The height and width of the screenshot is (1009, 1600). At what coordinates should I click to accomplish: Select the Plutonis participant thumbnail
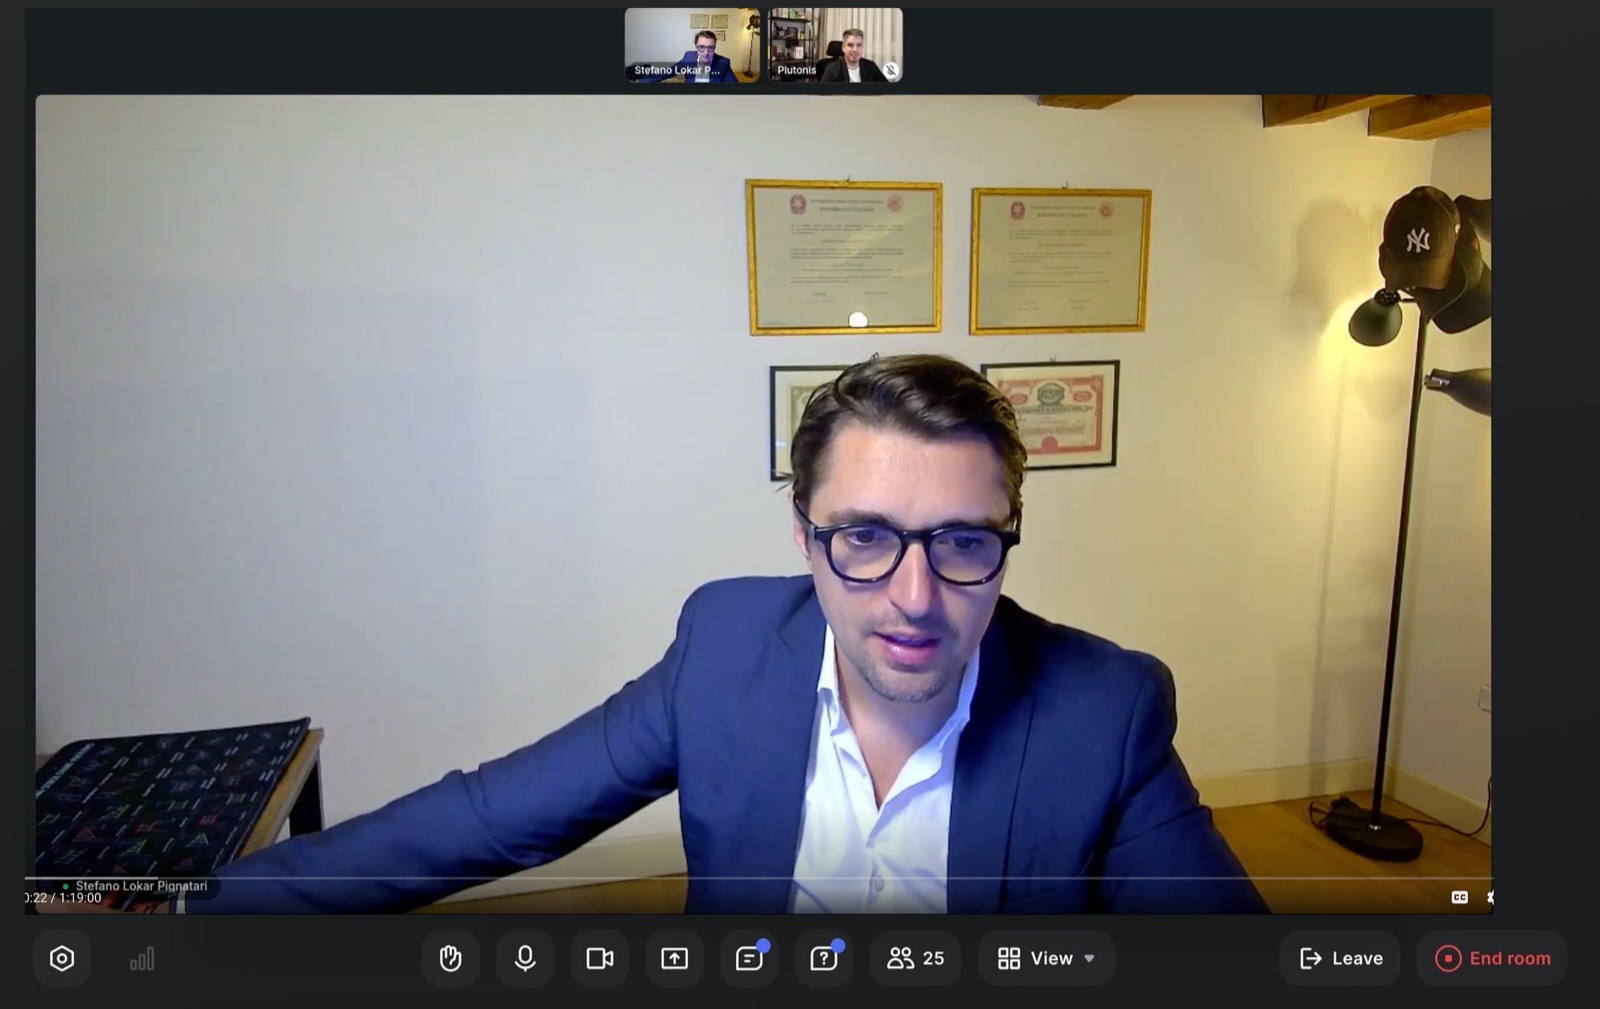[x=835, y=45]
